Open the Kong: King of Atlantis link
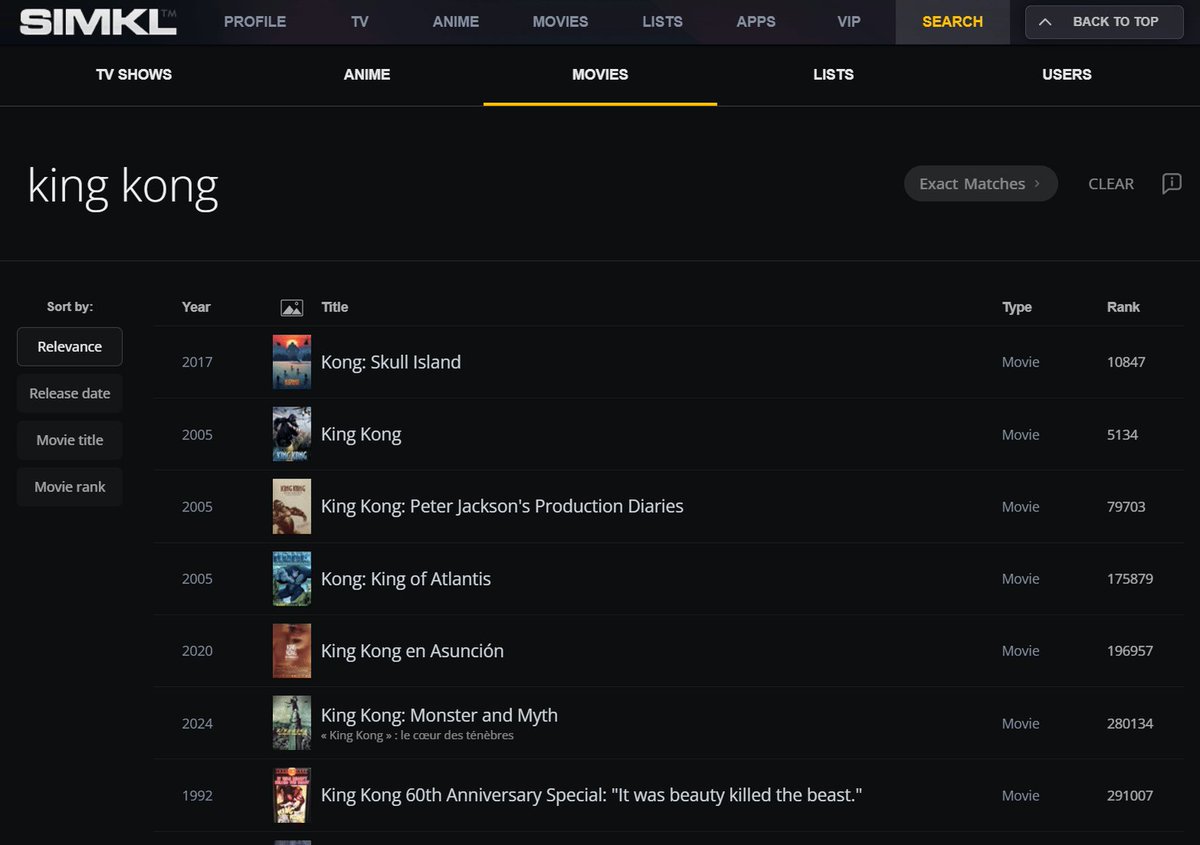Viewport: 1200px width, 845px height. click(406, 578)
